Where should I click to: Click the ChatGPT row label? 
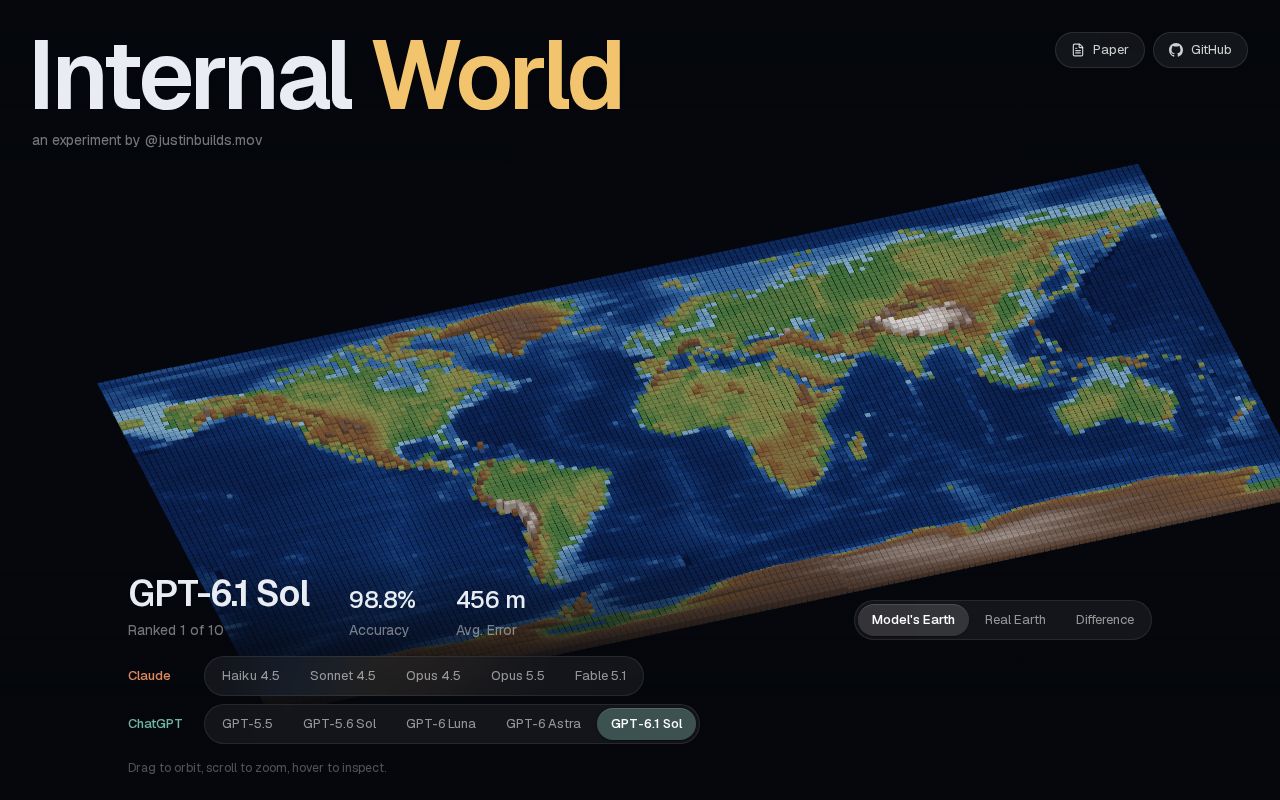point(155,724)
